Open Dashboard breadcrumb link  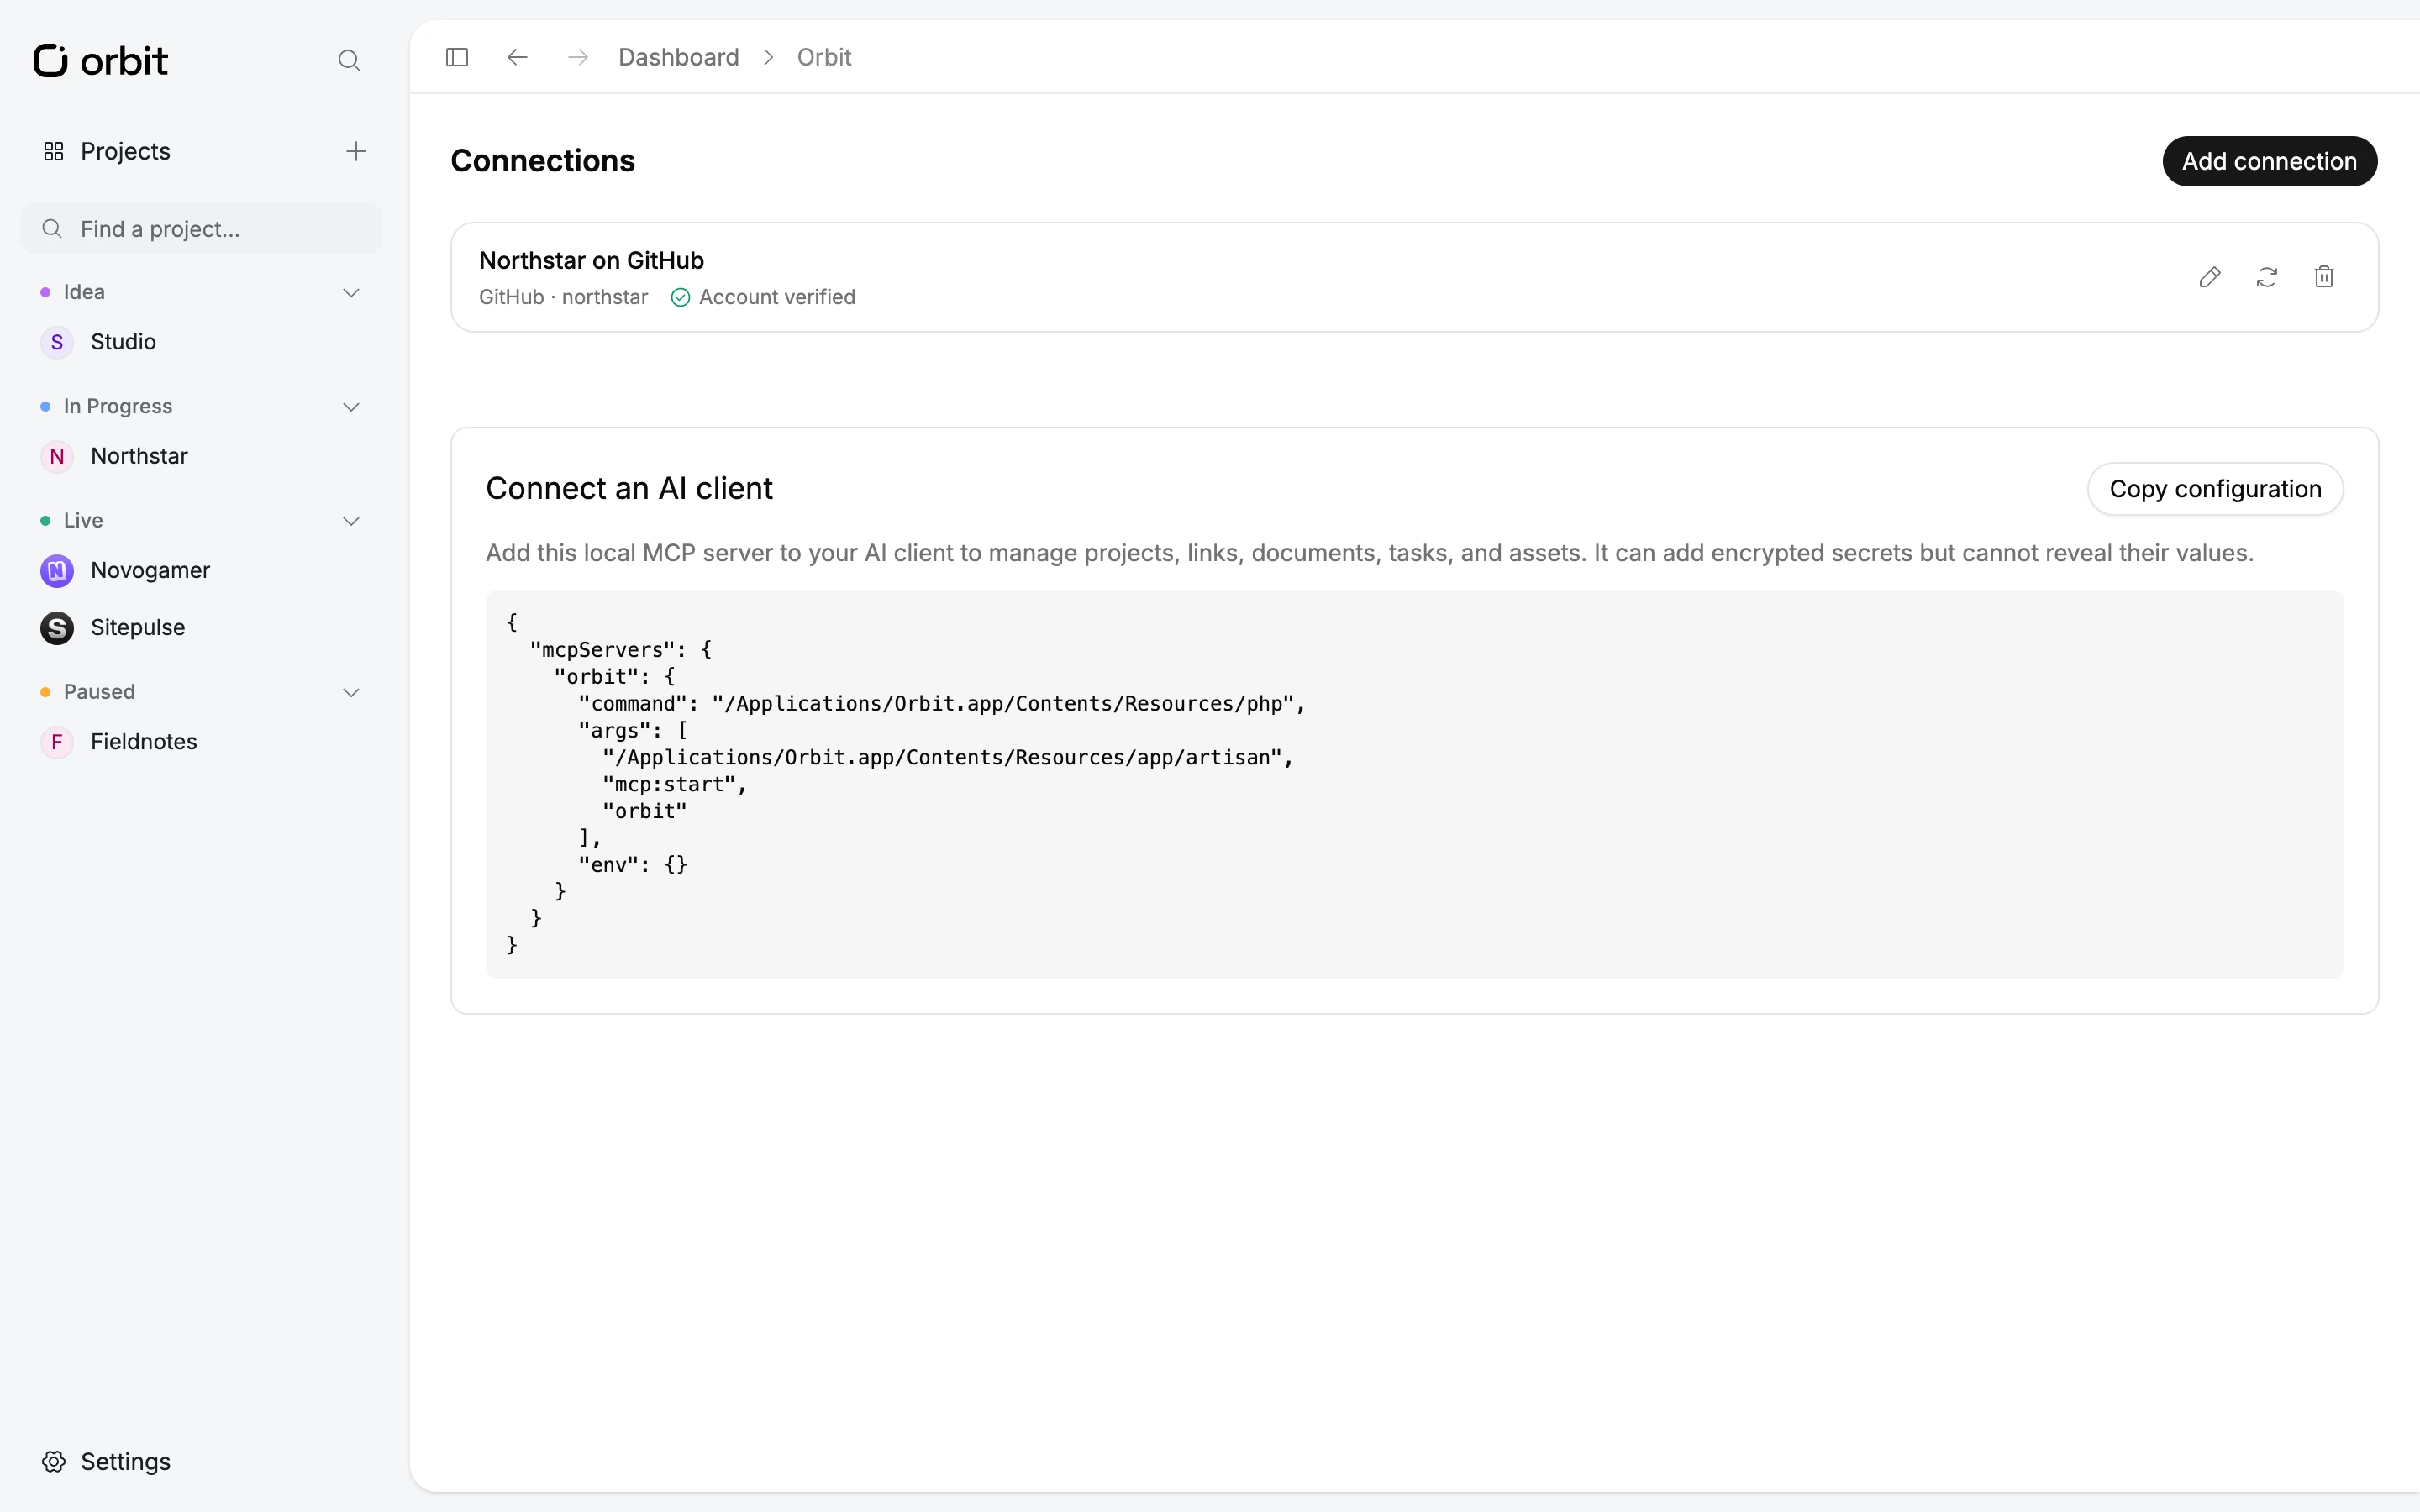[x=678, y=57]
